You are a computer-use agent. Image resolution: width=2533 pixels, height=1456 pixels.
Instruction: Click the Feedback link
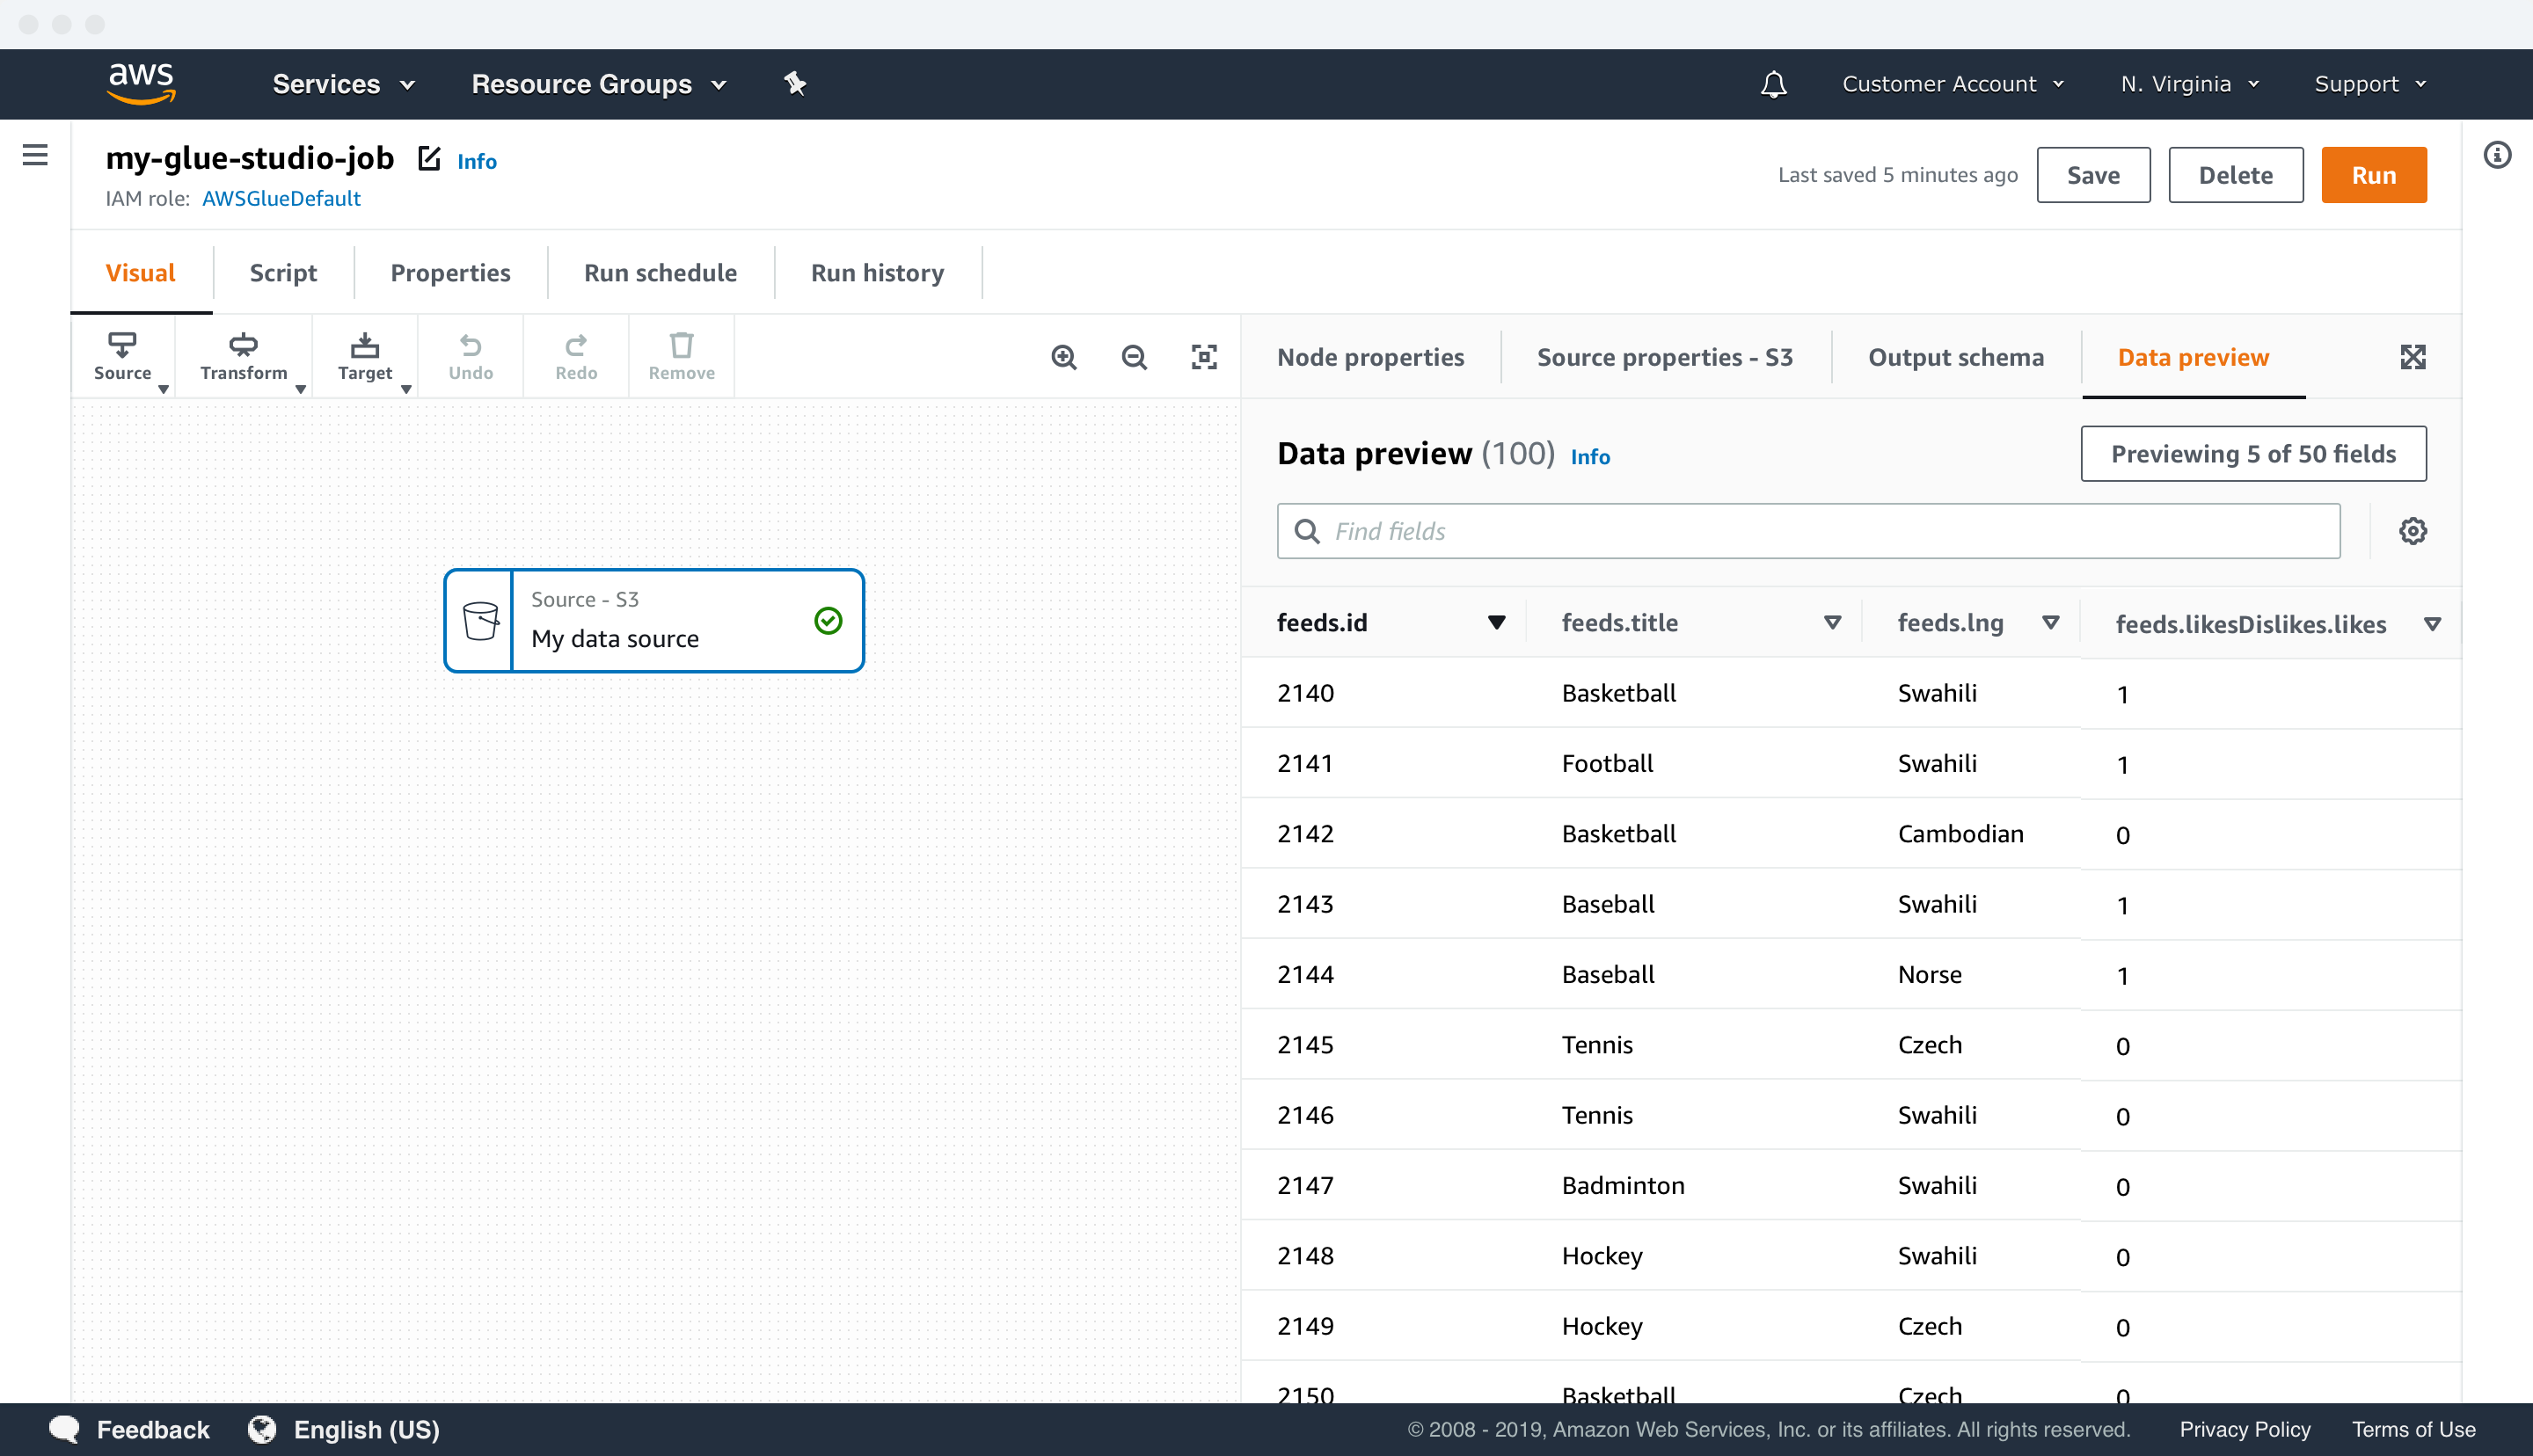click(153, 1429)
